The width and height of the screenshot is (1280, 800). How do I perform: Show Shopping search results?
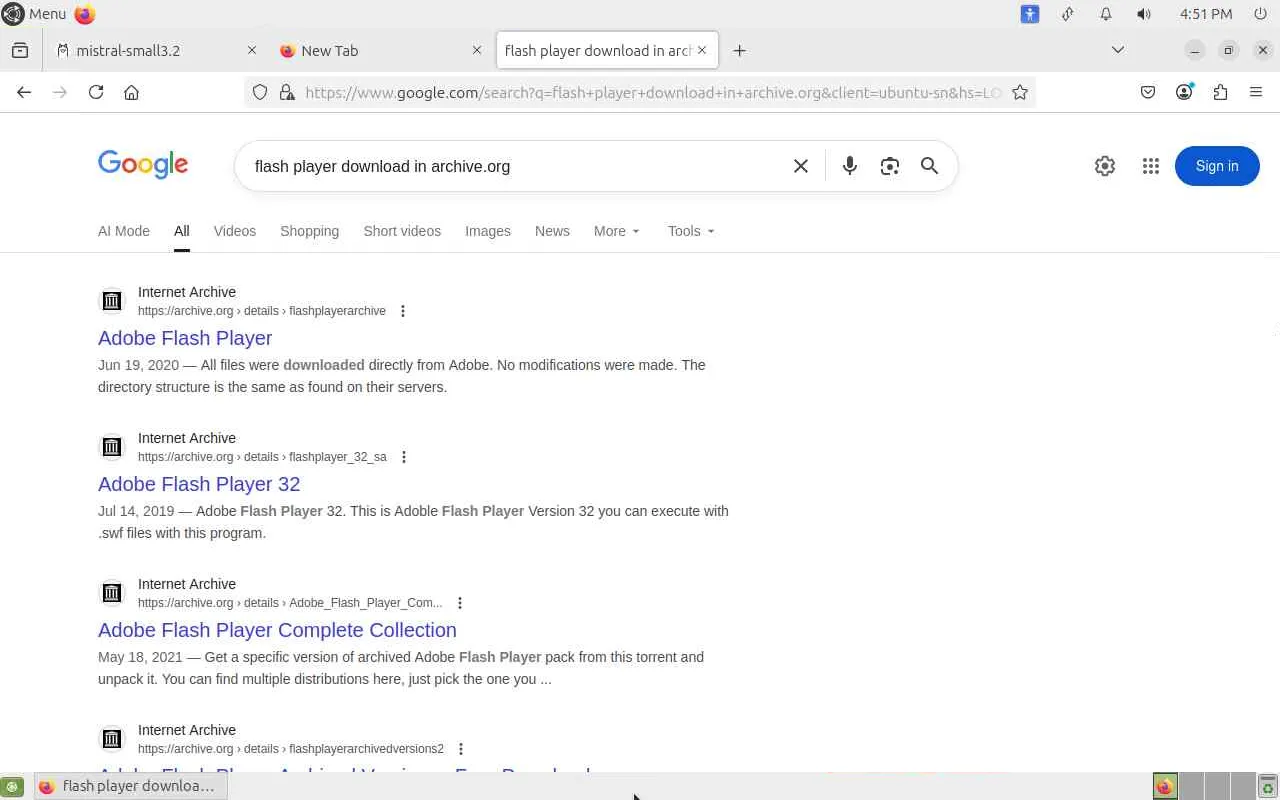[x=309, y=231]
